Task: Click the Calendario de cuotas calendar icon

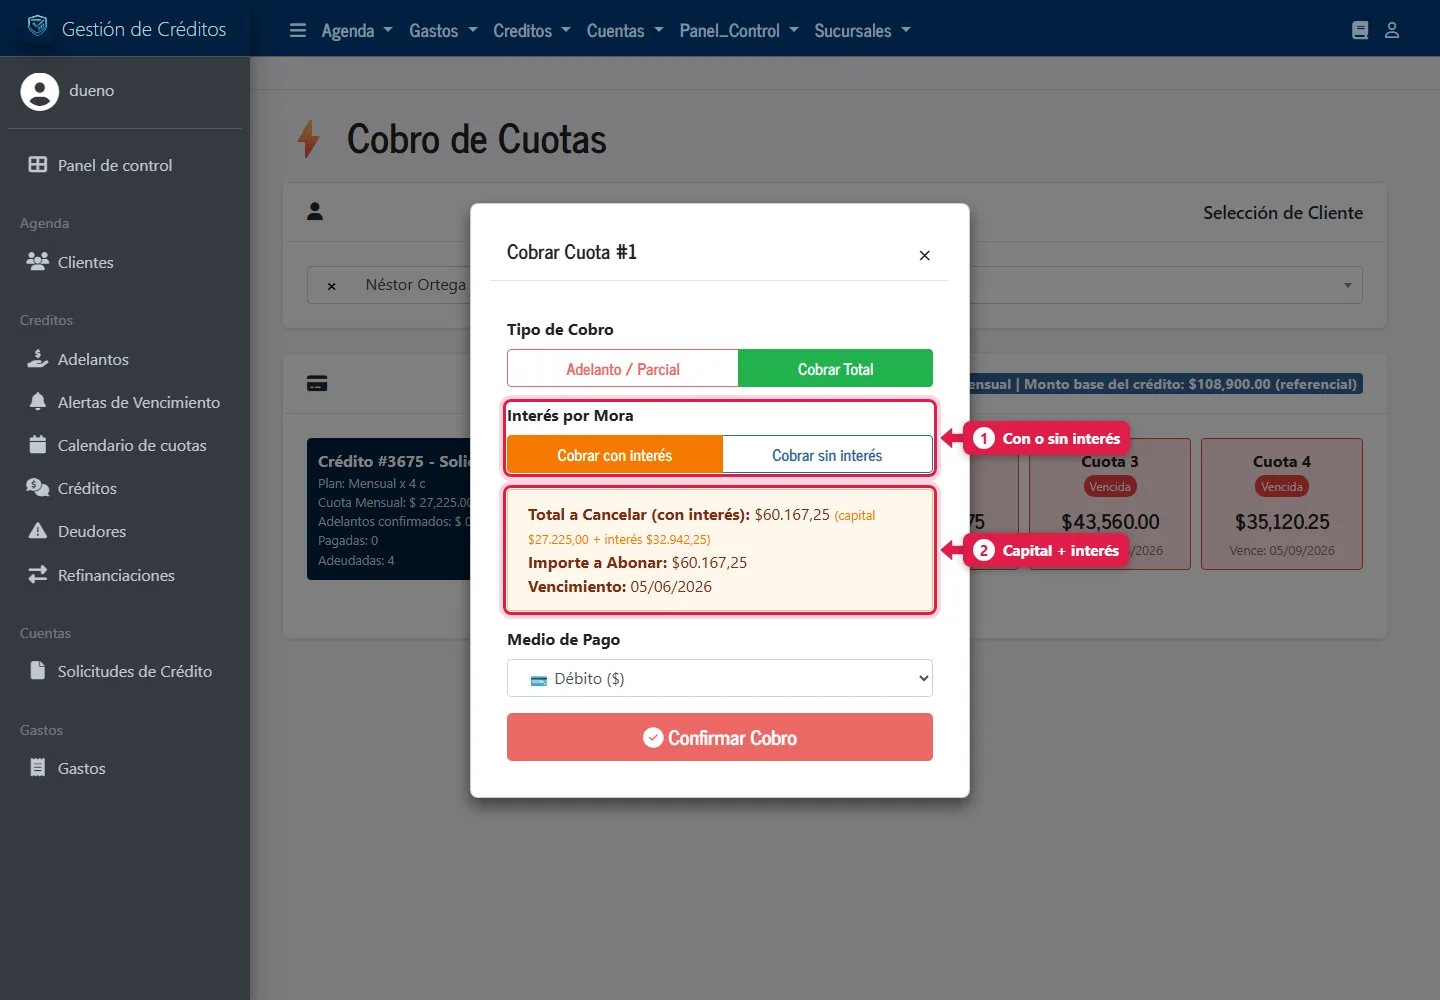Action: (x=38, y=445)
